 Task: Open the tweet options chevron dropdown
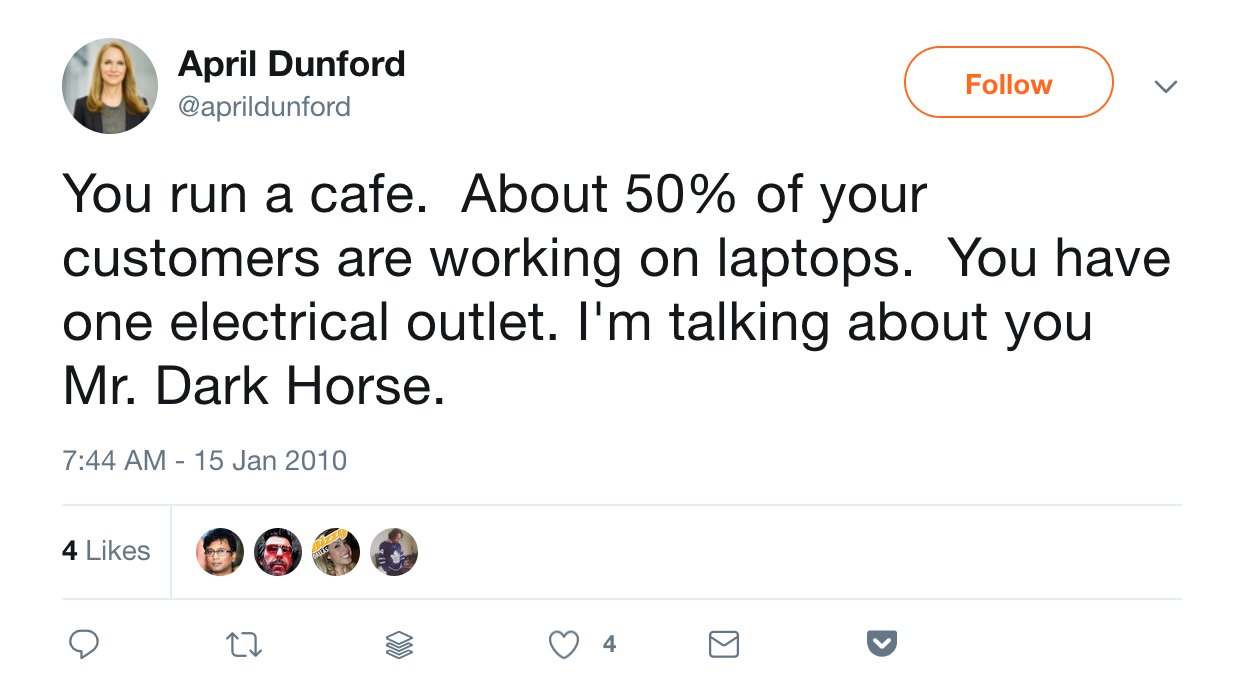point(1164,86)
